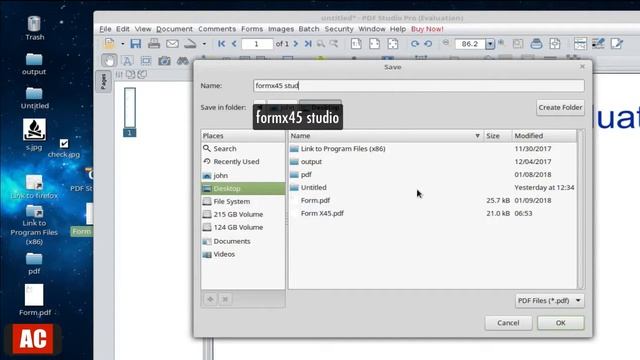The height and width of the screenshot is (360, 640).
Task: Click the Save floppy-disk icon in main toolbar
Action: pos(136,44)
